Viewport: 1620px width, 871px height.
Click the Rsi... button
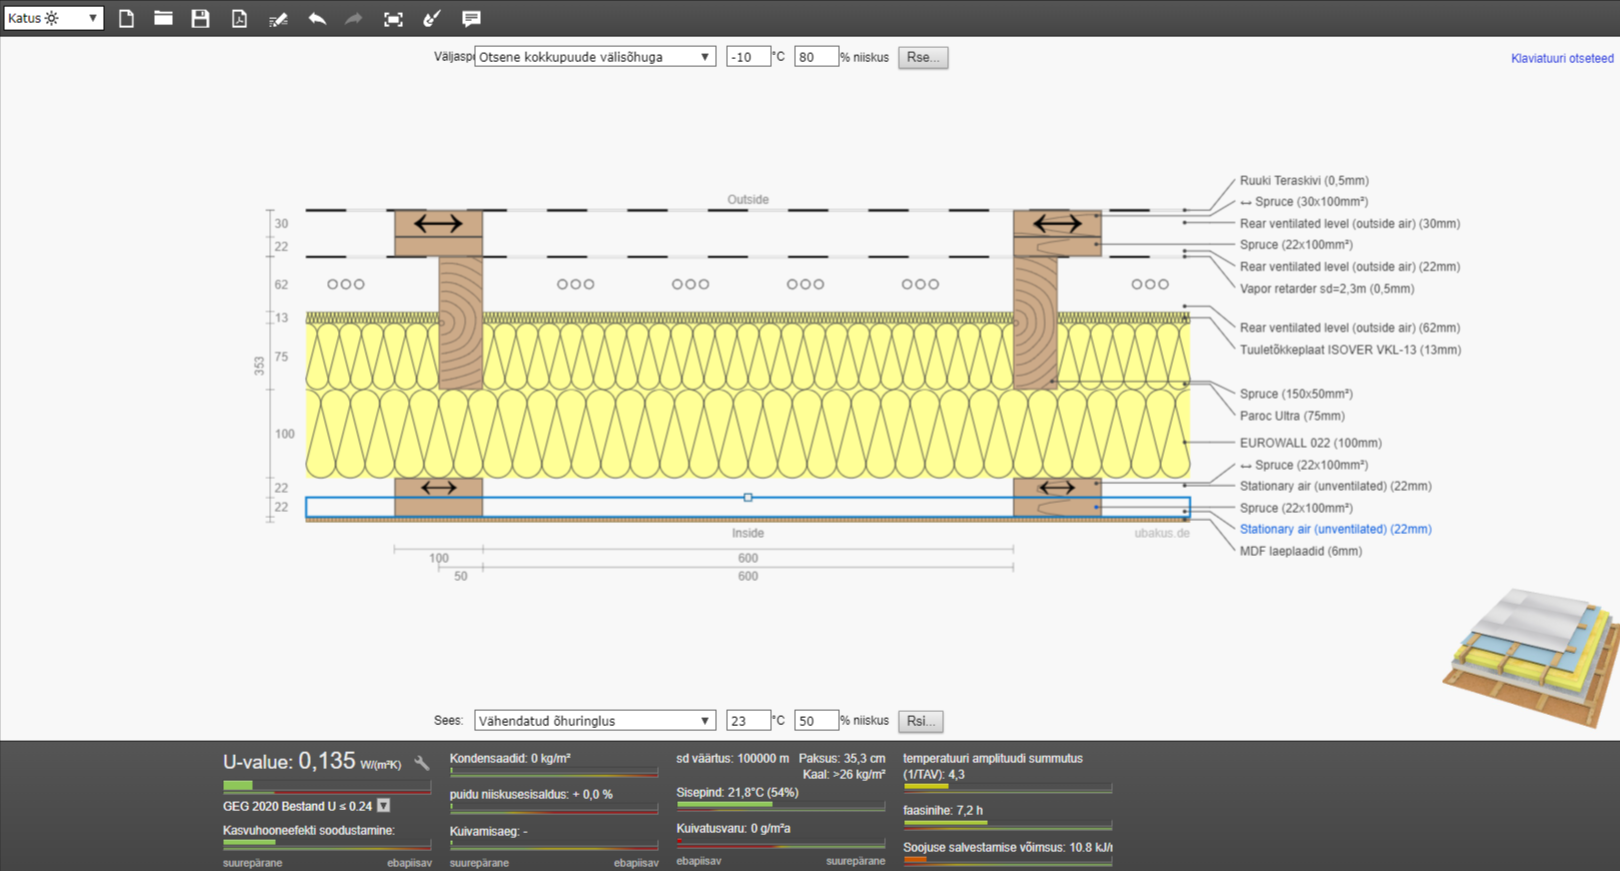(x=921, y=721)
